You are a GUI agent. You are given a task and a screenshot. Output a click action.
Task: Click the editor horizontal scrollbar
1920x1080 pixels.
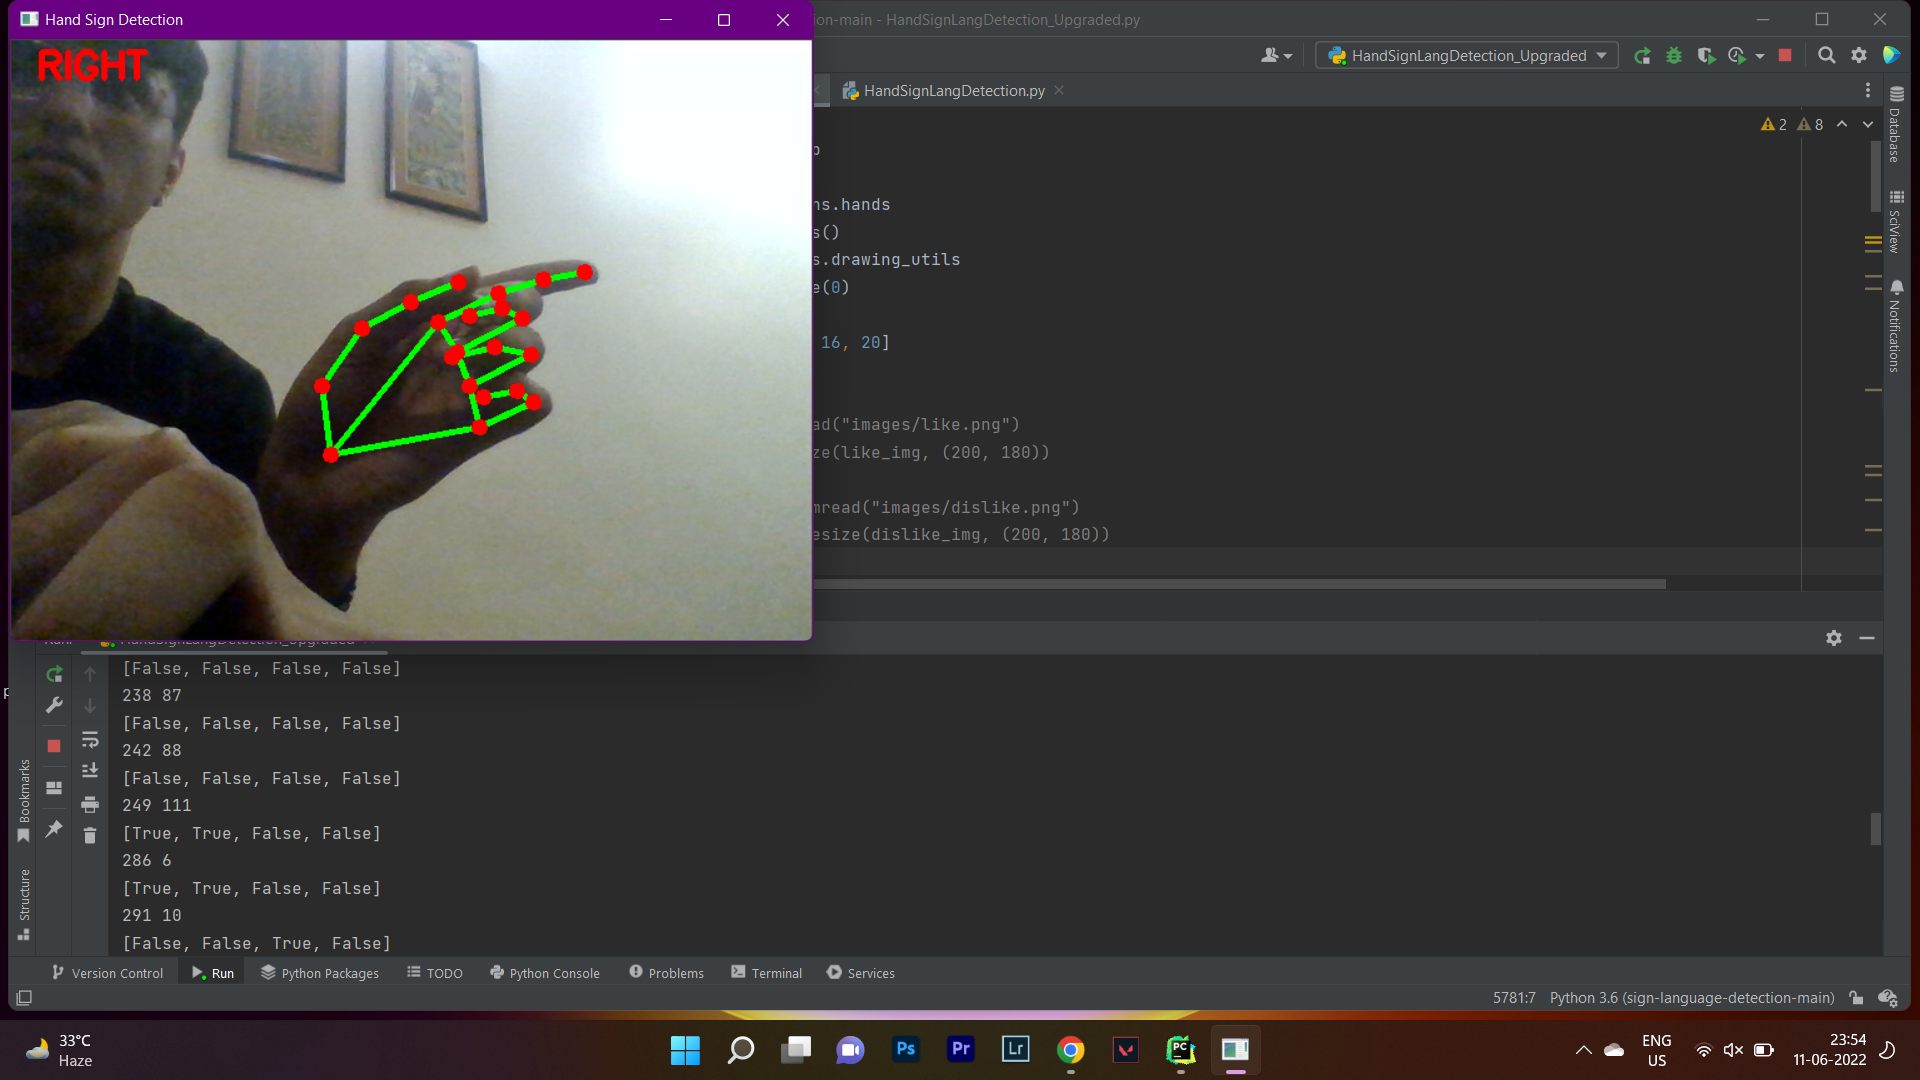click(1240, 584)
